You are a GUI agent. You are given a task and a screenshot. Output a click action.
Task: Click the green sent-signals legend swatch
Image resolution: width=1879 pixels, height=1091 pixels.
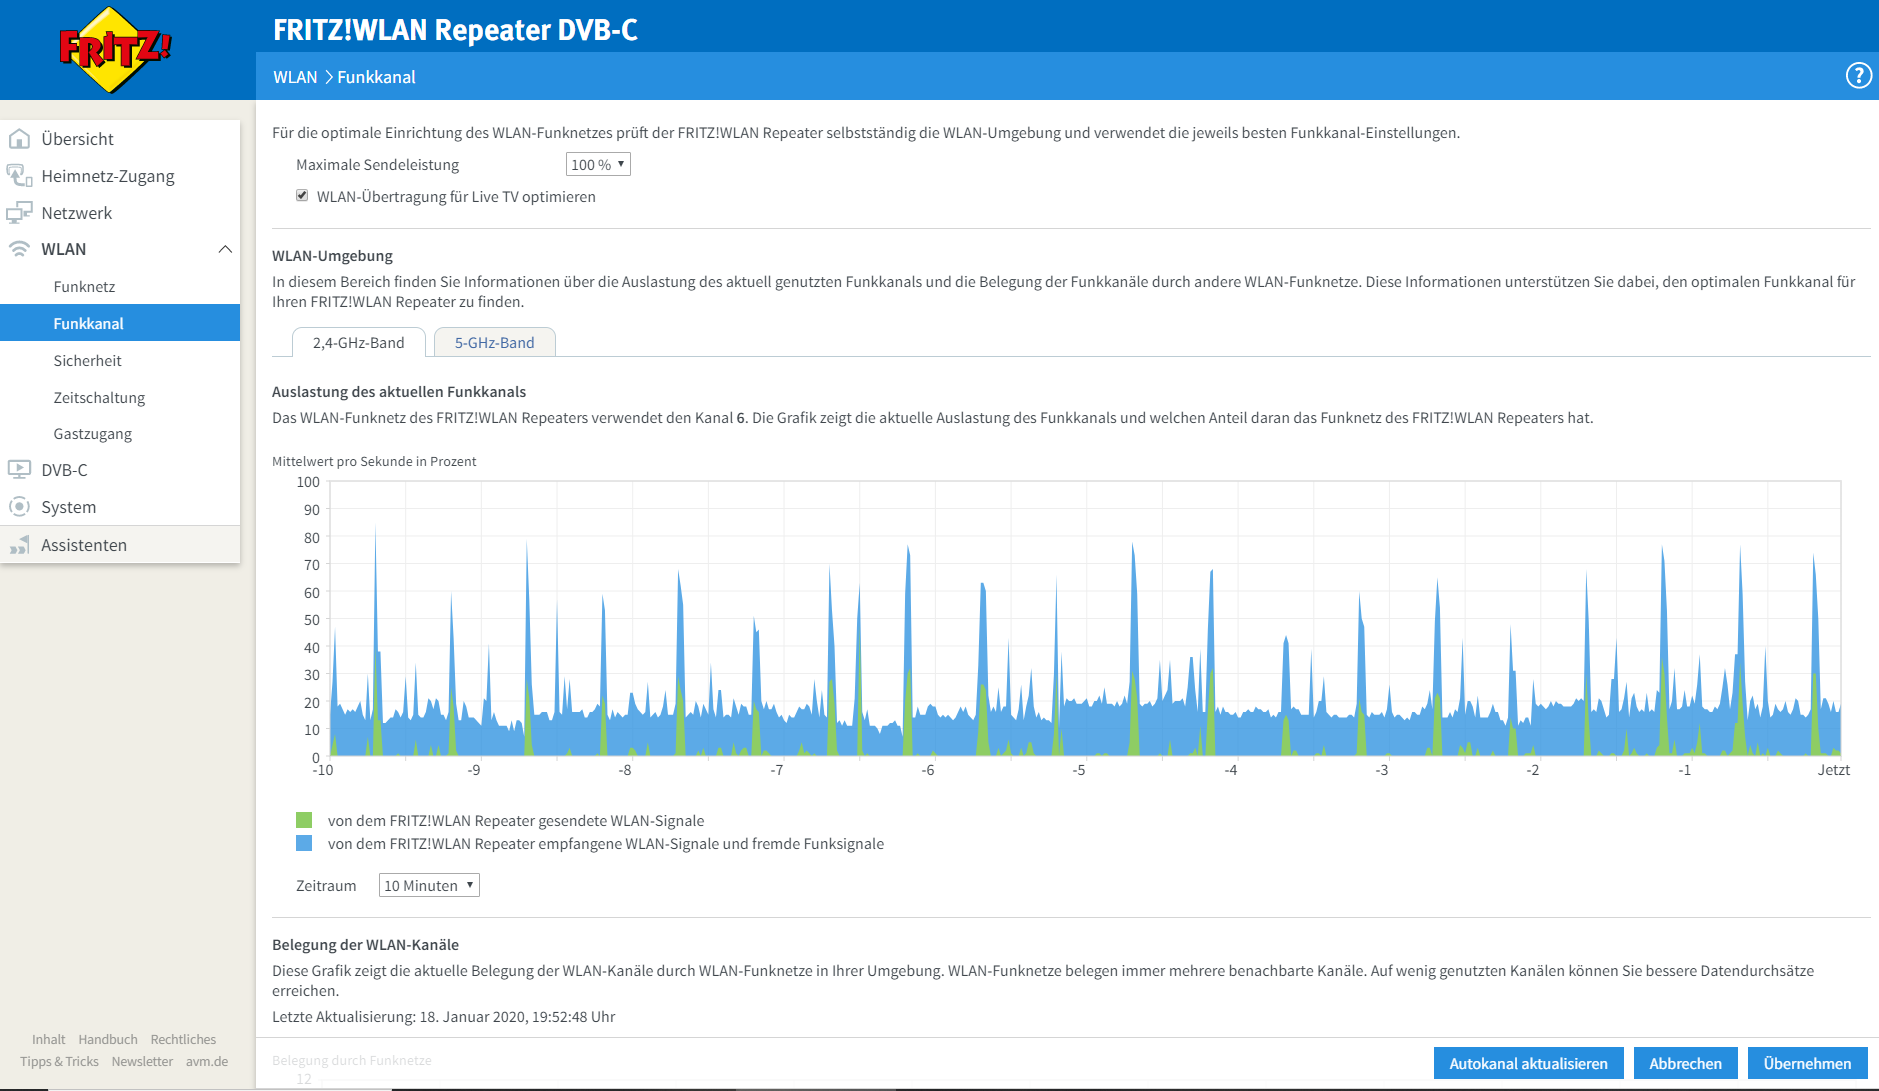coord(304,820)
